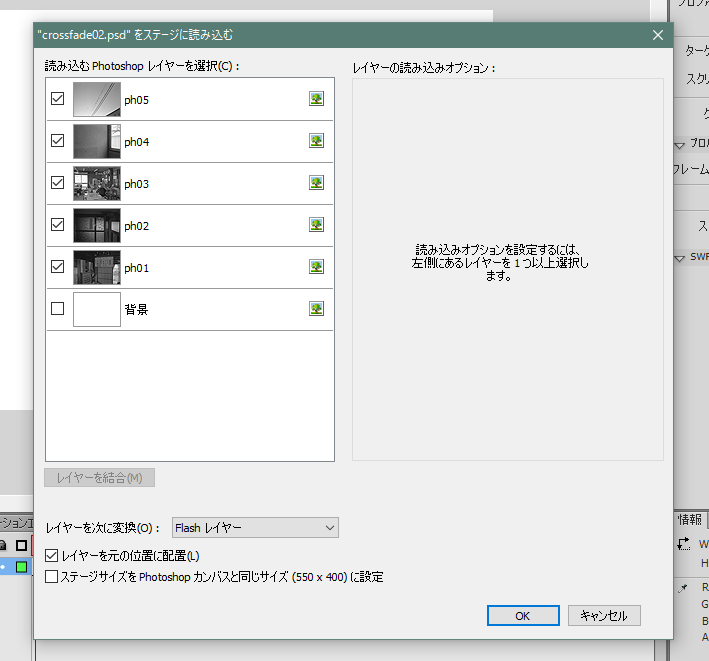Click the キャンセル button
The image size is (709, 661).
[x=604, y=616]
